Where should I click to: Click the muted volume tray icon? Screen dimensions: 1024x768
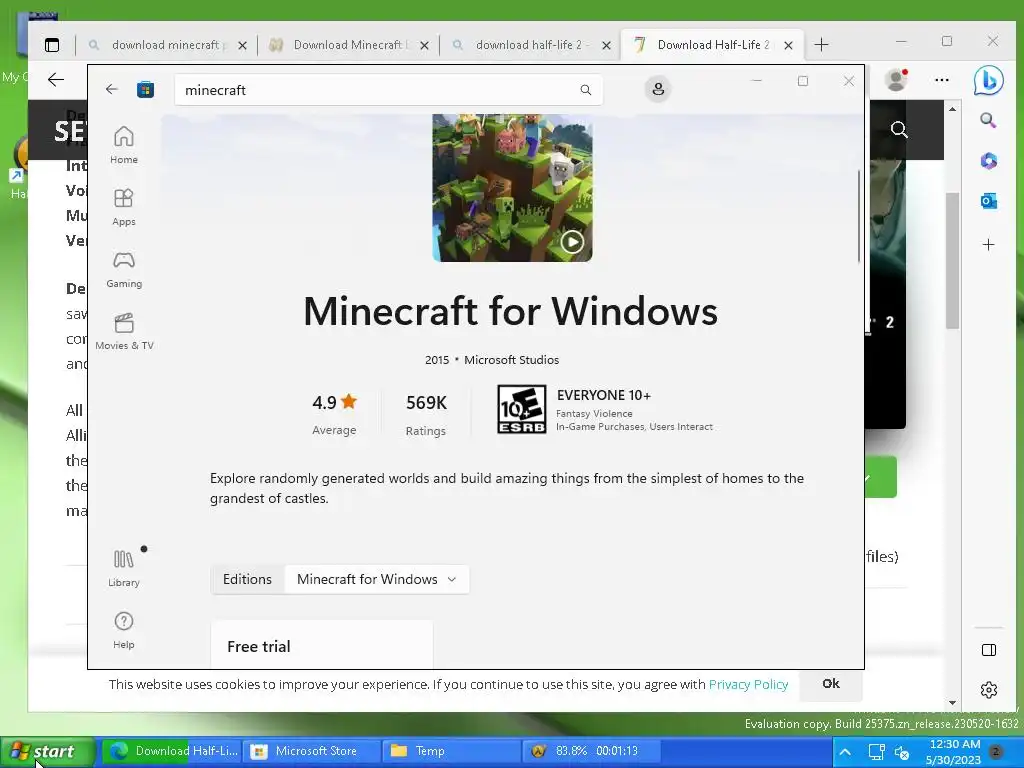[x=902, y=753]
